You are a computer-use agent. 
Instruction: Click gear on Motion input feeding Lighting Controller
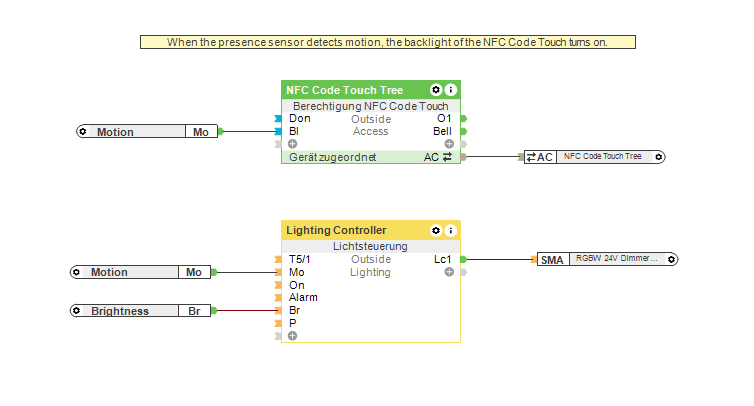tap(78, 272)
